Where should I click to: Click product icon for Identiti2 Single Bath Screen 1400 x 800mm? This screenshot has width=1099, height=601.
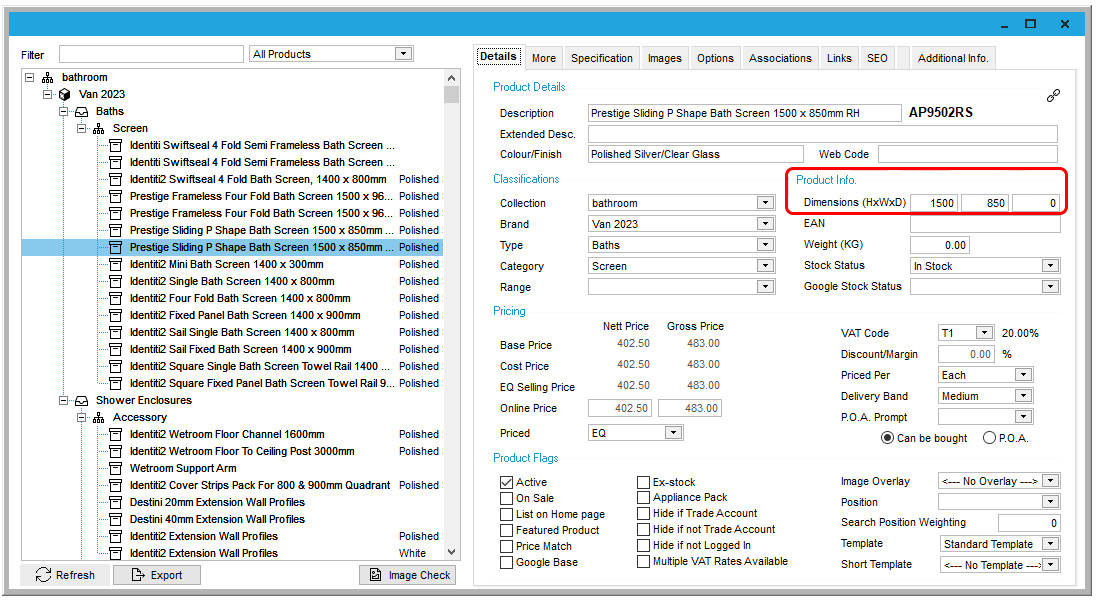116,281
